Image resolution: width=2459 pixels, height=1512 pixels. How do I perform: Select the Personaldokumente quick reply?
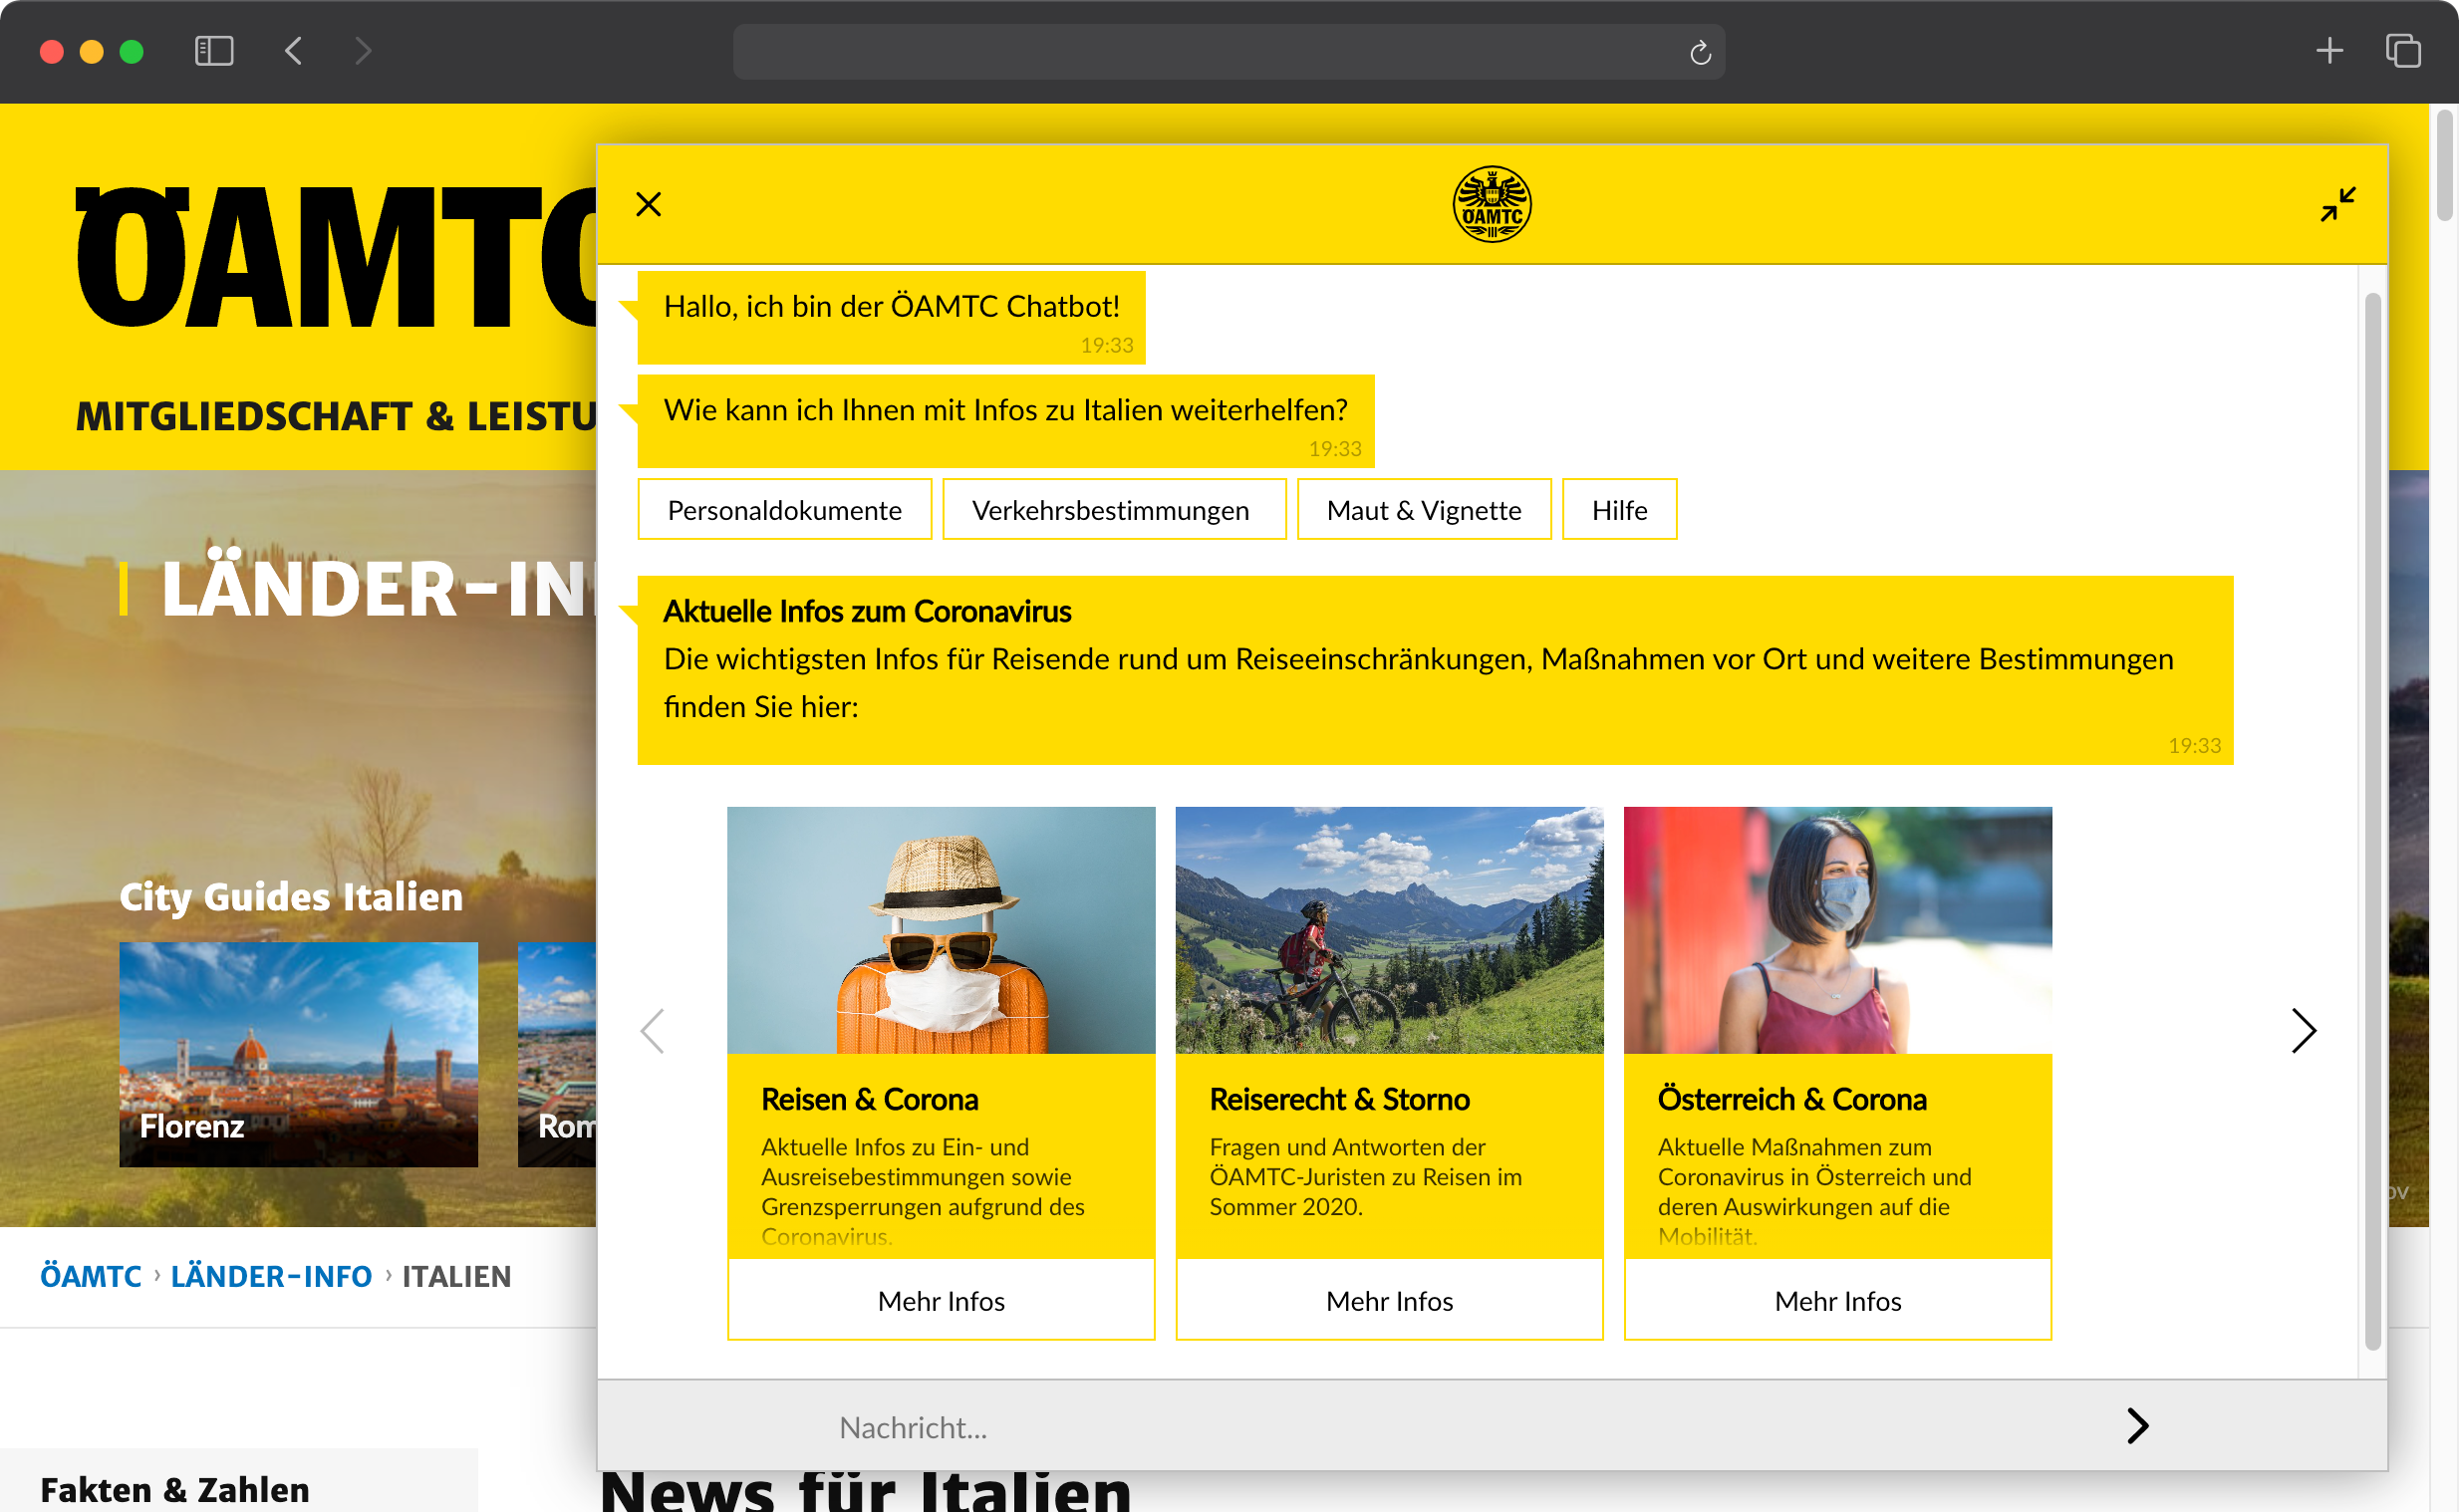tap(785, 510)
